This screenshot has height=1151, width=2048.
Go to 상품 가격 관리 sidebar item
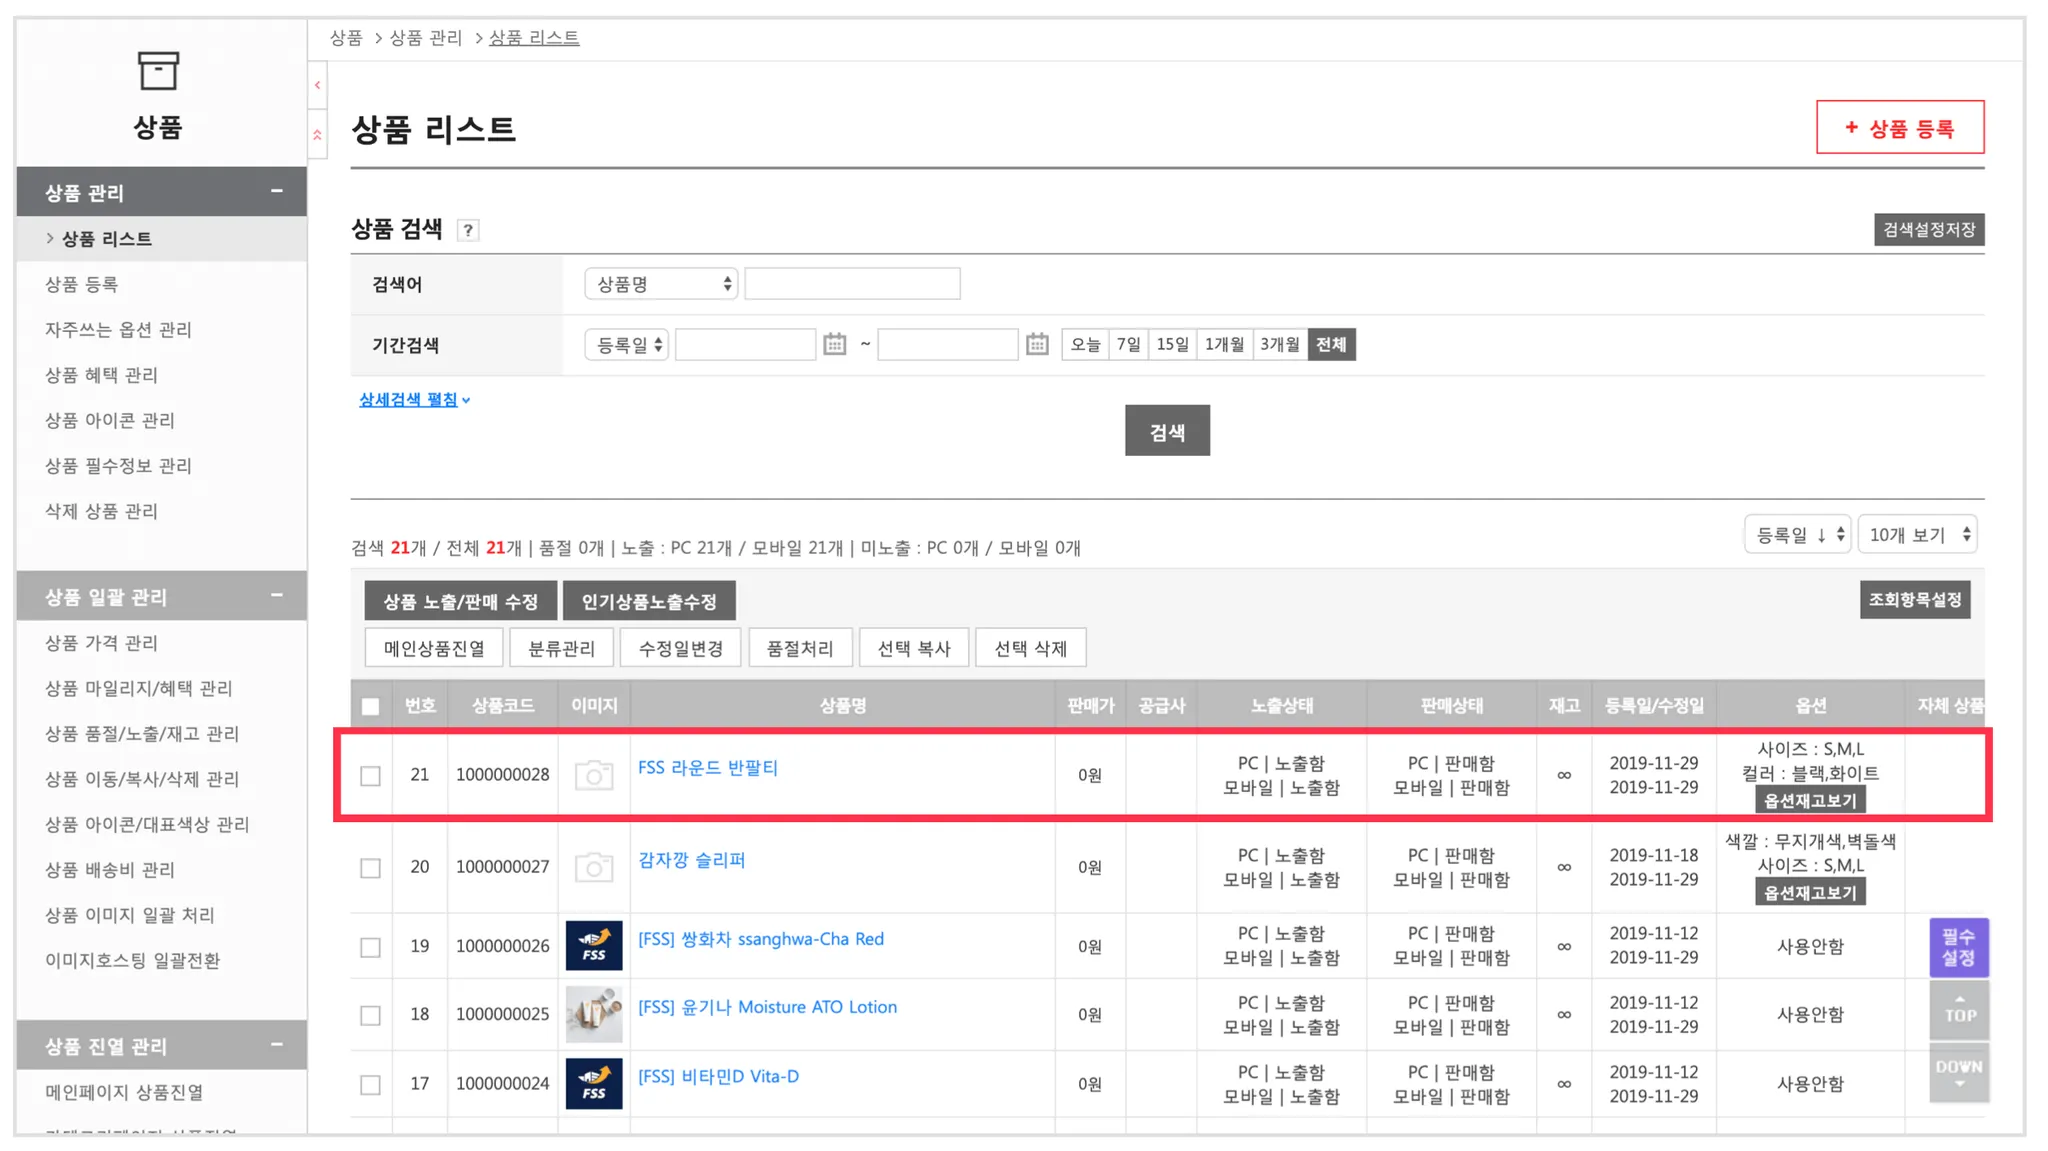101,643
